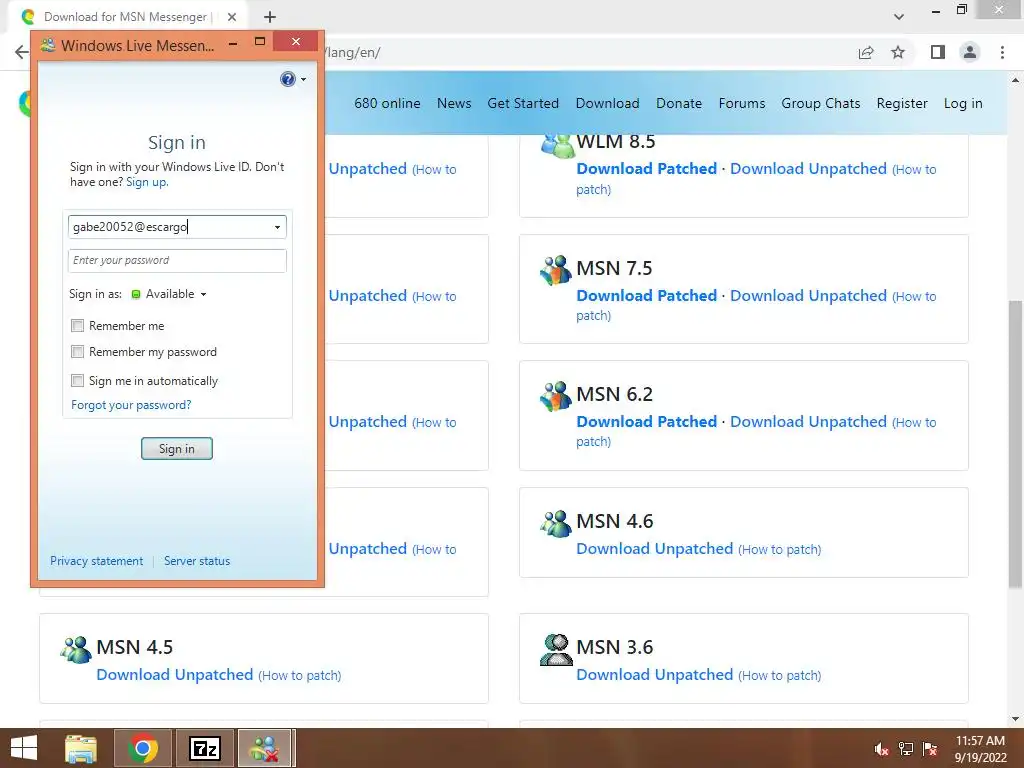Open File Explorer from the taskbar
1024x768 pixels.
(x=81, y=748)
